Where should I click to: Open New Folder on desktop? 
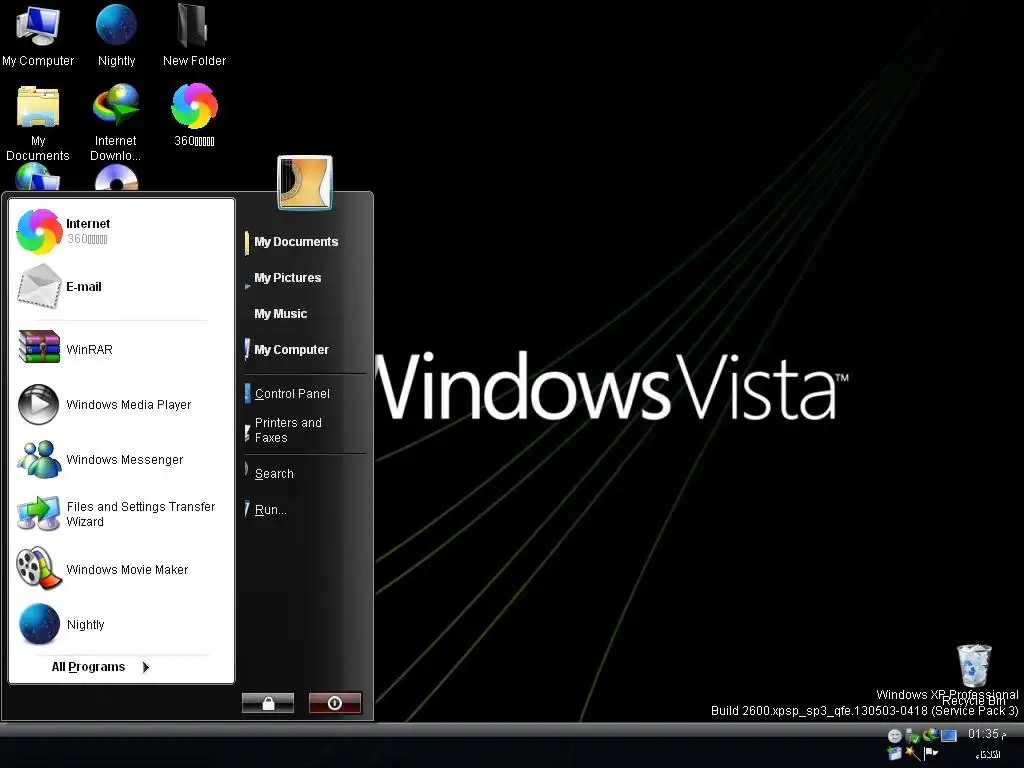coord(194,34)
